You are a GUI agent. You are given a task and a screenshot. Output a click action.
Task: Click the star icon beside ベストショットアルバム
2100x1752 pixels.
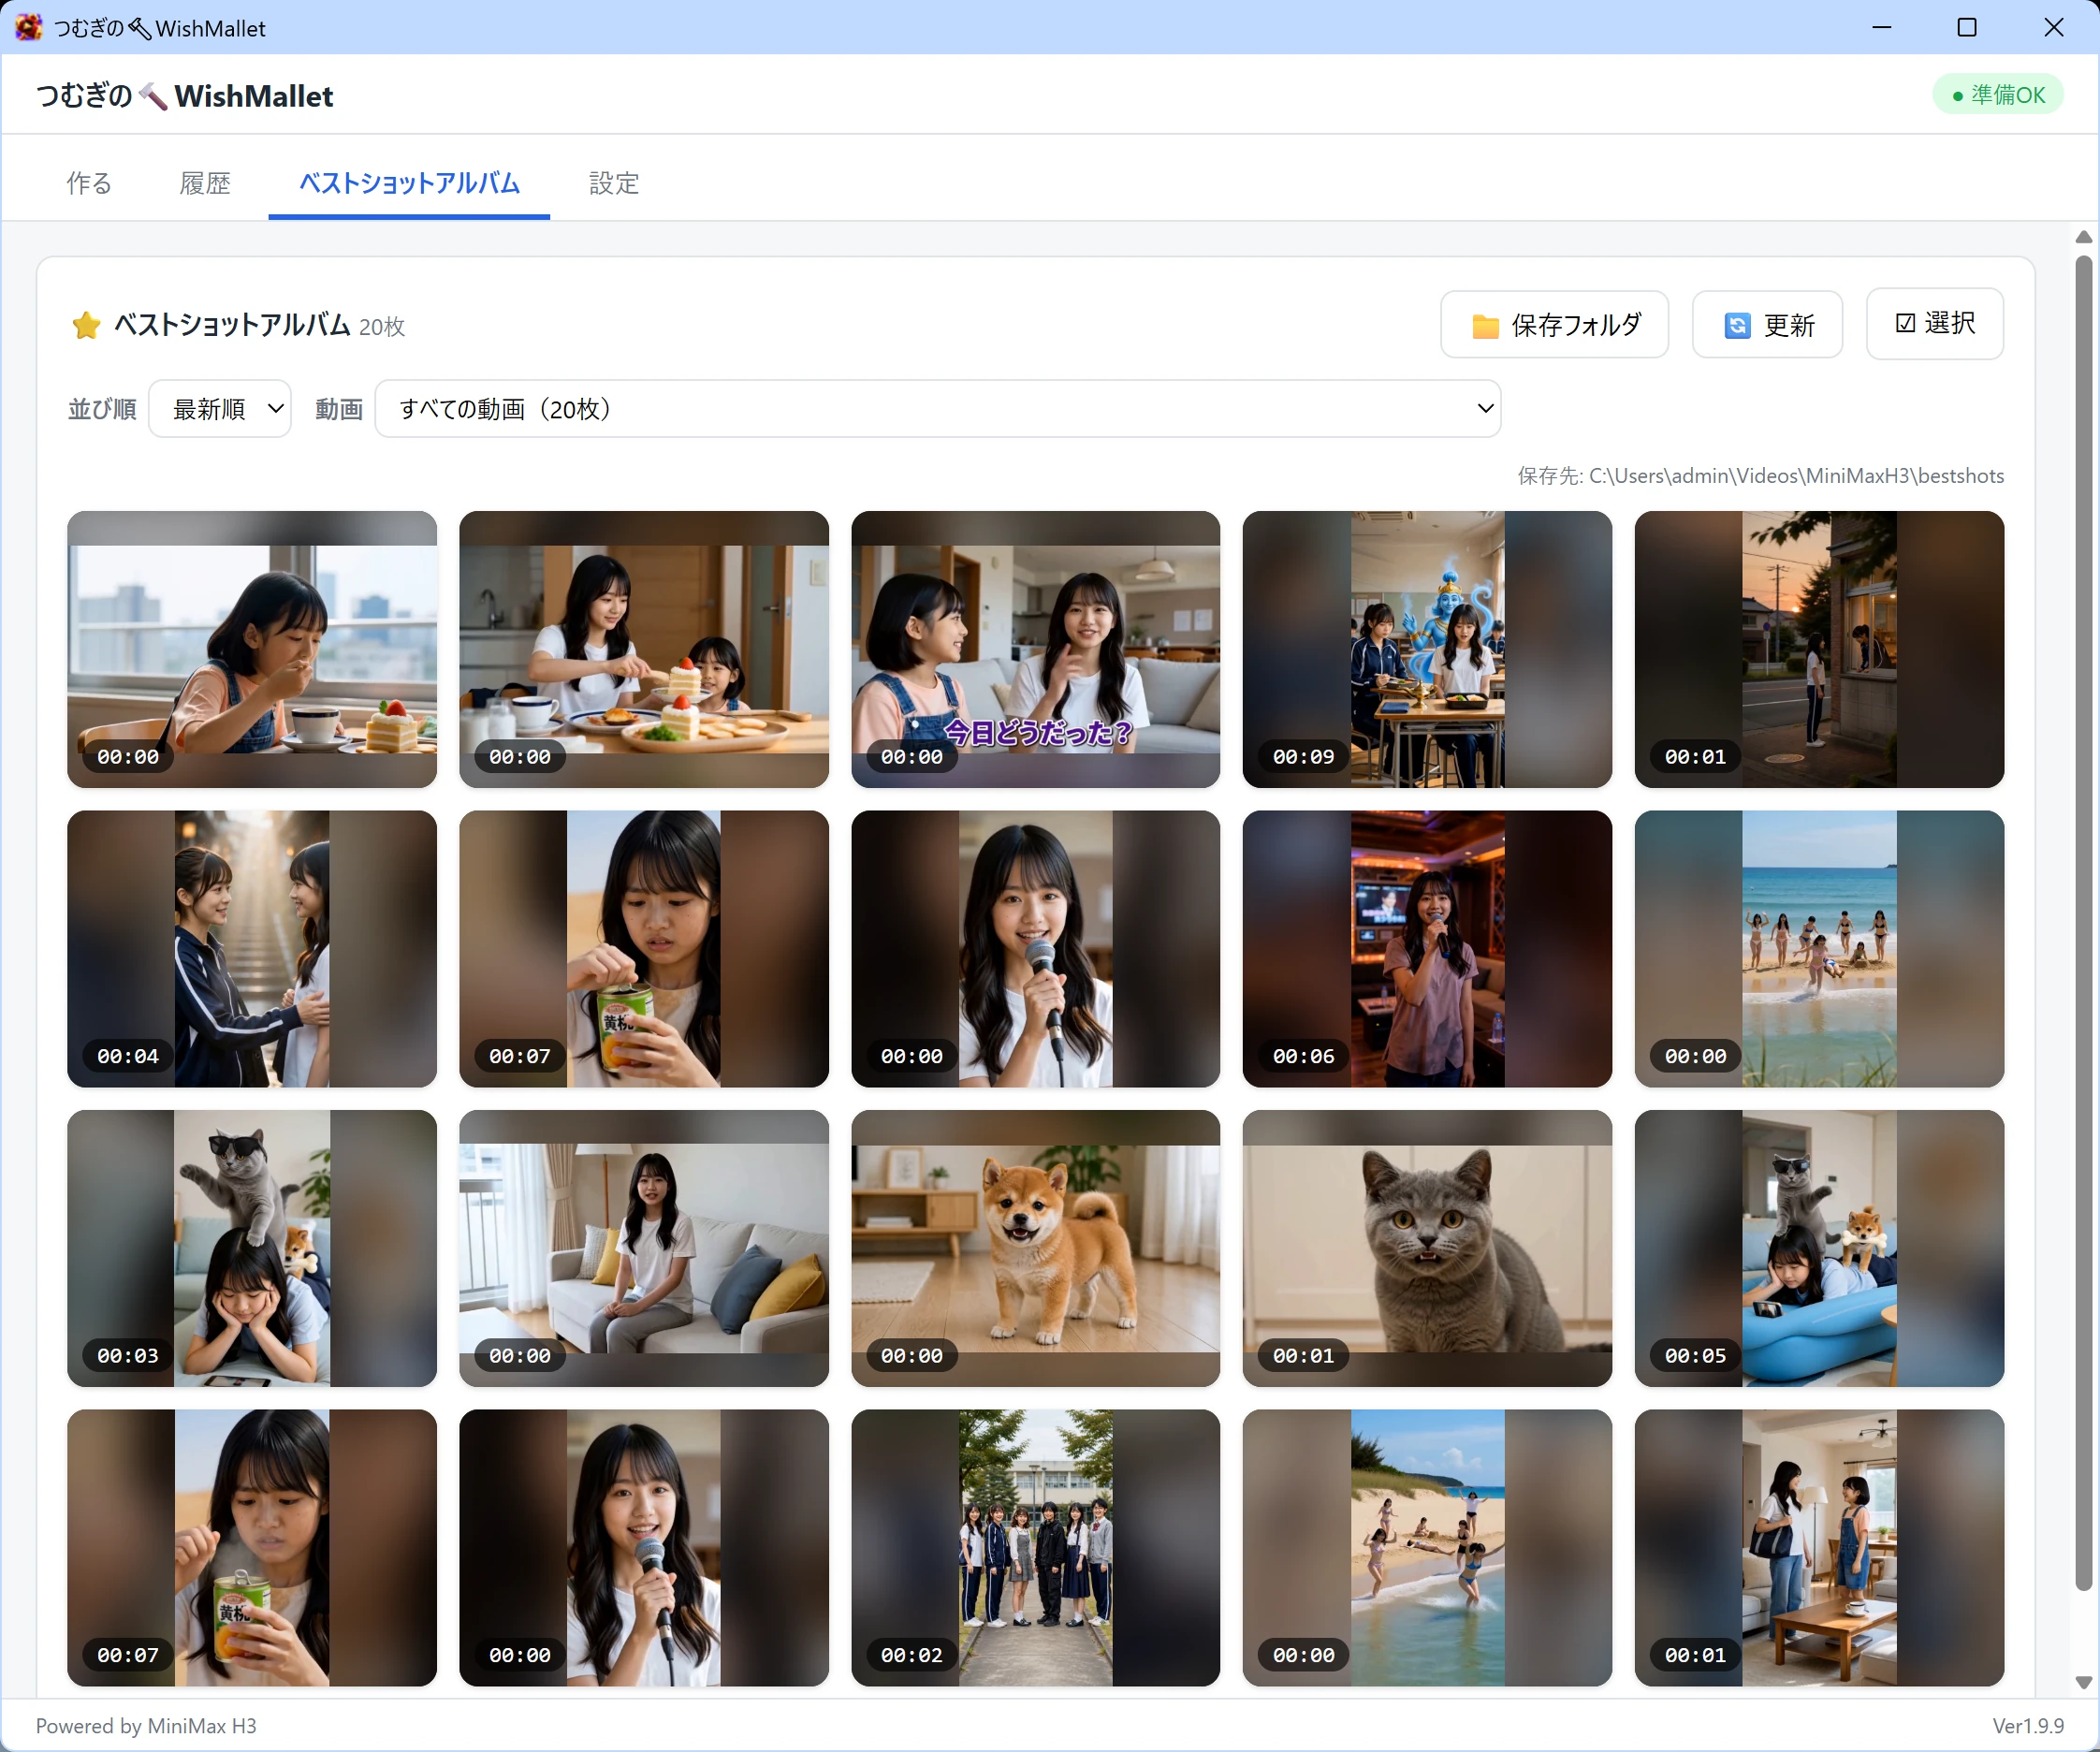[86, 325]
